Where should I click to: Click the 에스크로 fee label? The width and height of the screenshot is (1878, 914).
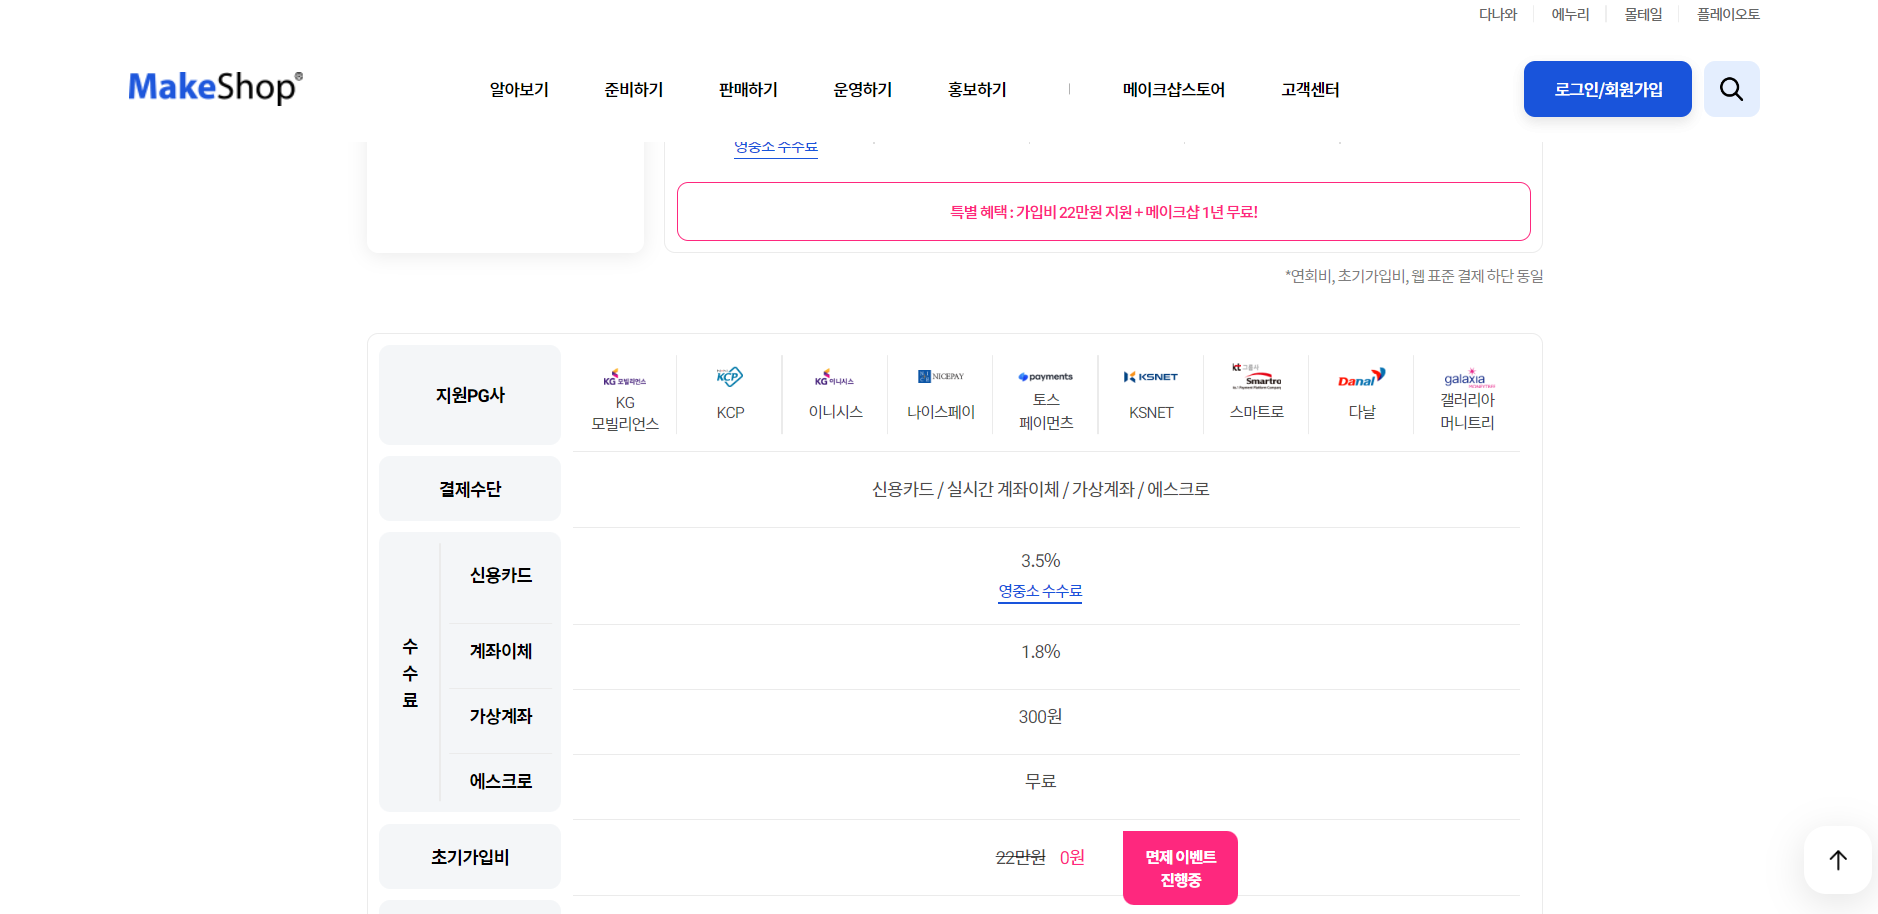(x=501, y=781)
